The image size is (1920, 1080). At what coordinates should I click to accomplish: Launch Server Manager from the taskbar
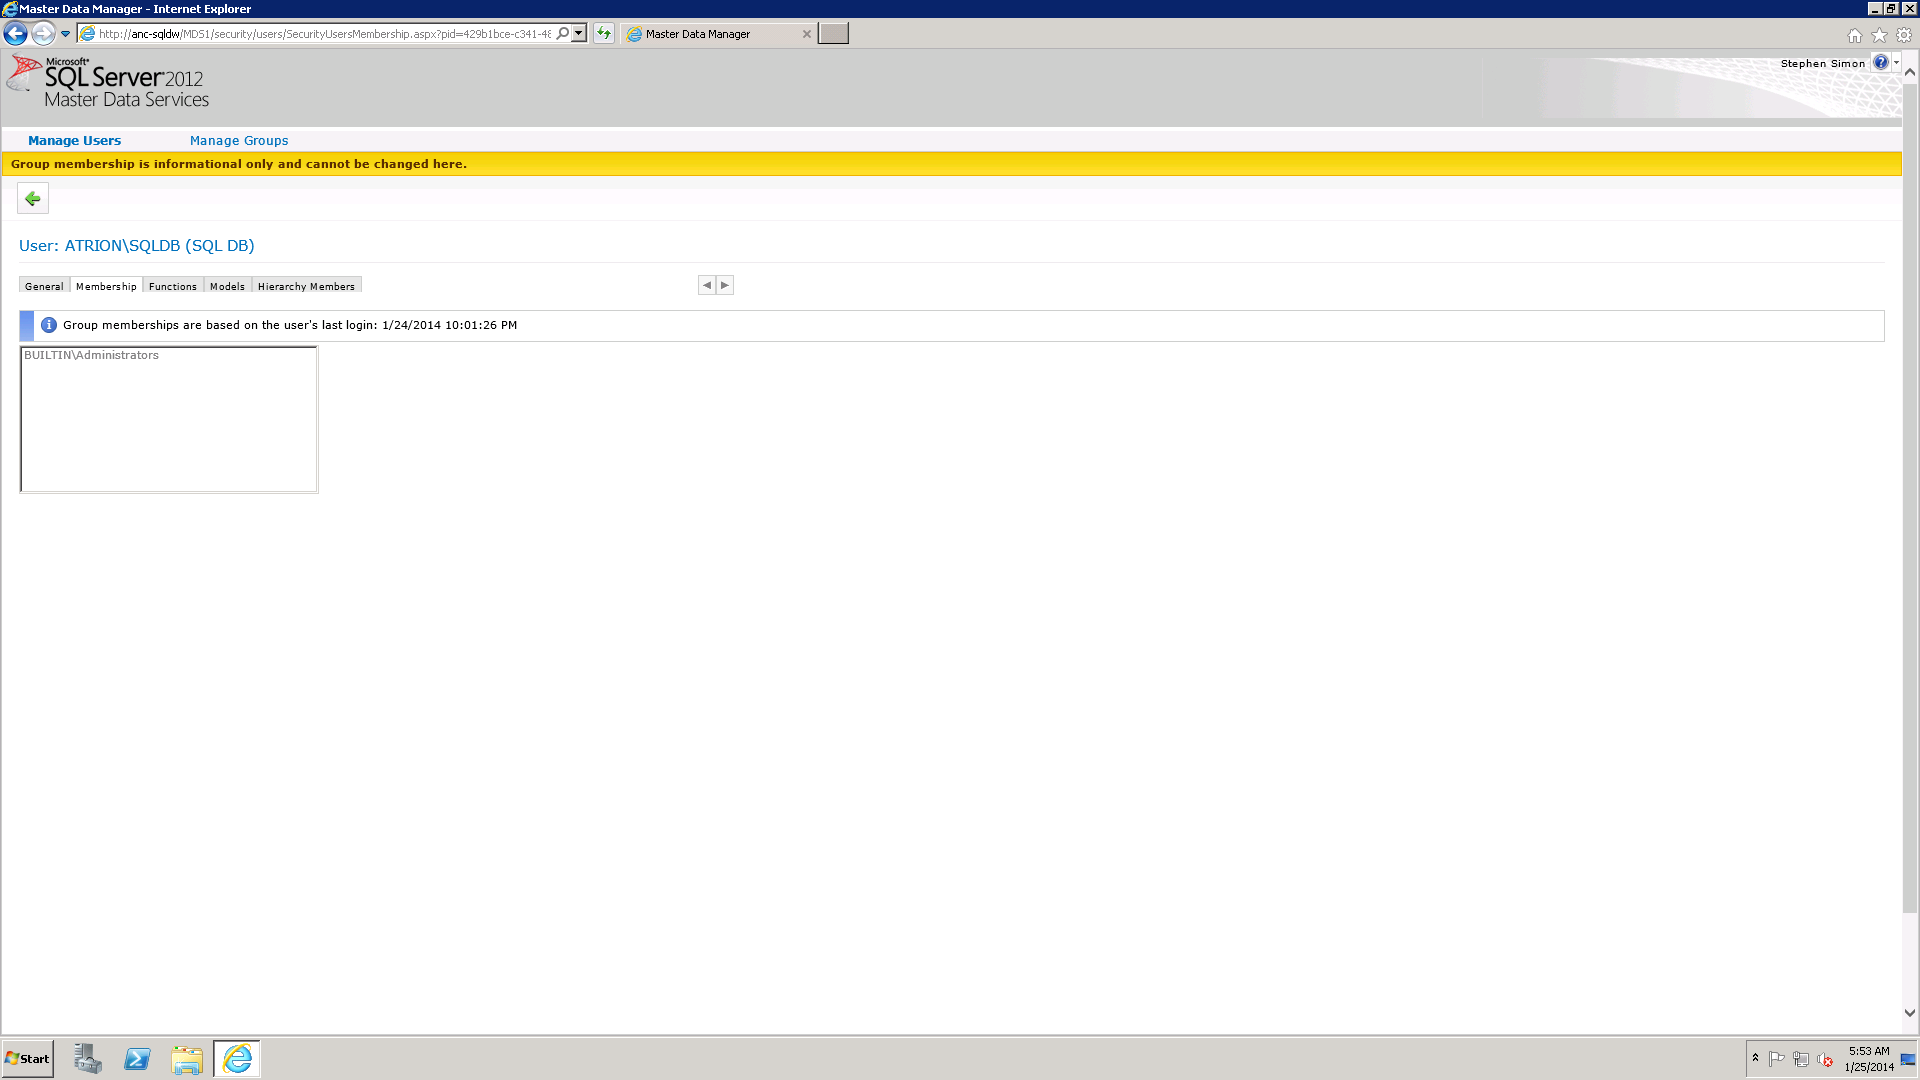coord(88,1059)
